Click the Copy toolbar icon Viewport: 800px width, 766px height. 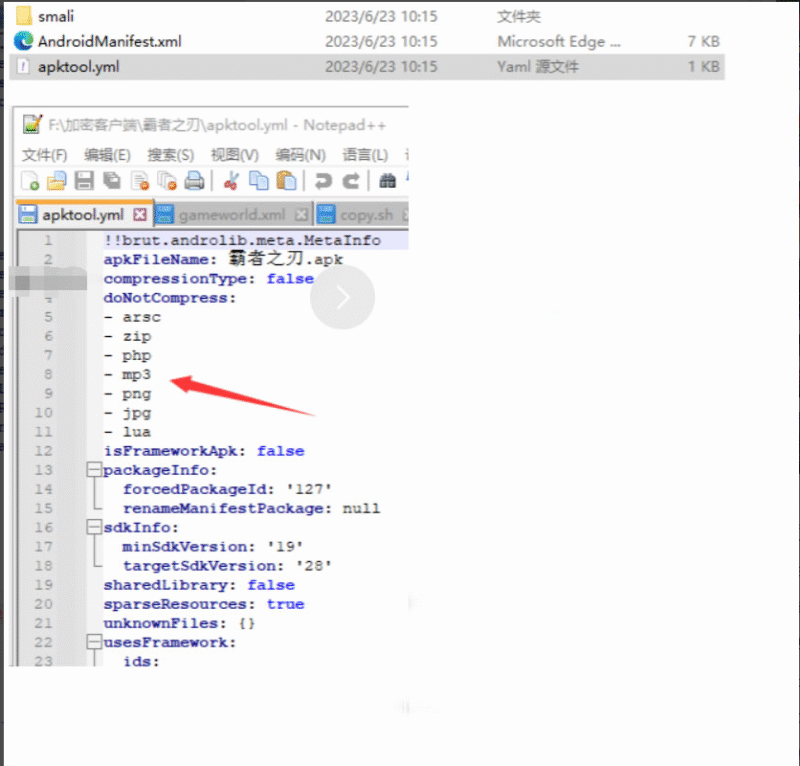[x=259, y=181]
